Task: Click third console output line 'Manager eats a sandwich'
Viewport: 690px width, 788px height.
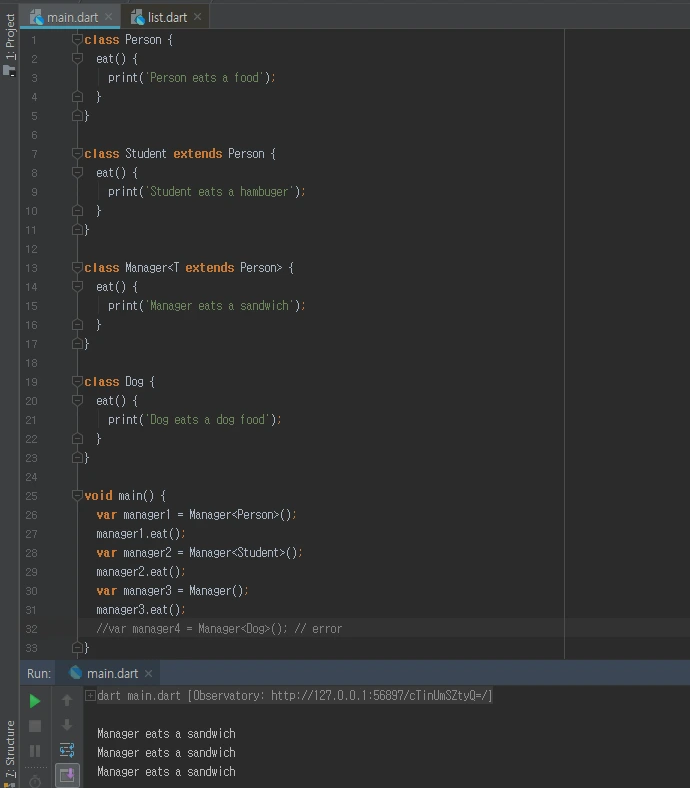Action: (166, 772)
